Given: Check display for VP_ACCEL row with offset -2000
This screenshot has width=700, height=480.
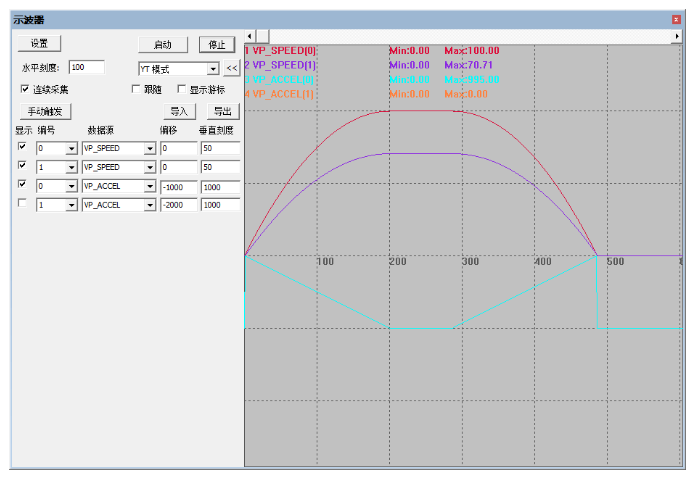Looking at the screenshot, I should pyautogui.click(x=22, y=203).
